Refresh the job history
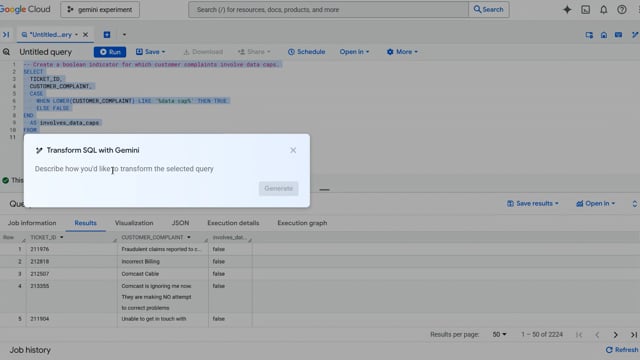Viewport: 640px width, 360px height. pyautogui.click(x=622, y=350)
